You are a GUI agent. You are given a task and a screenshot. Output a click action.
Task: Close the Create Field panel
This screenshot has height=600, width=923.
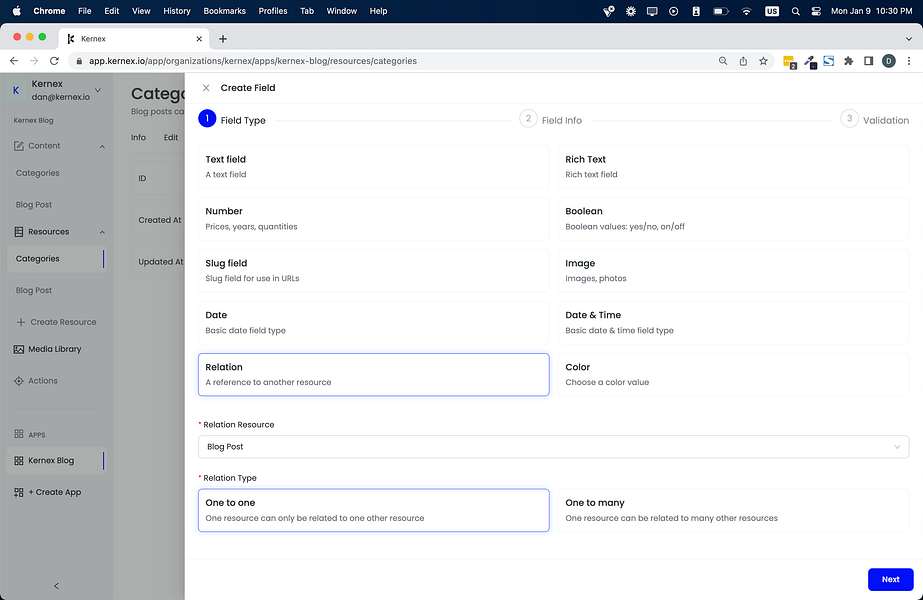click(x=206, y=88)
